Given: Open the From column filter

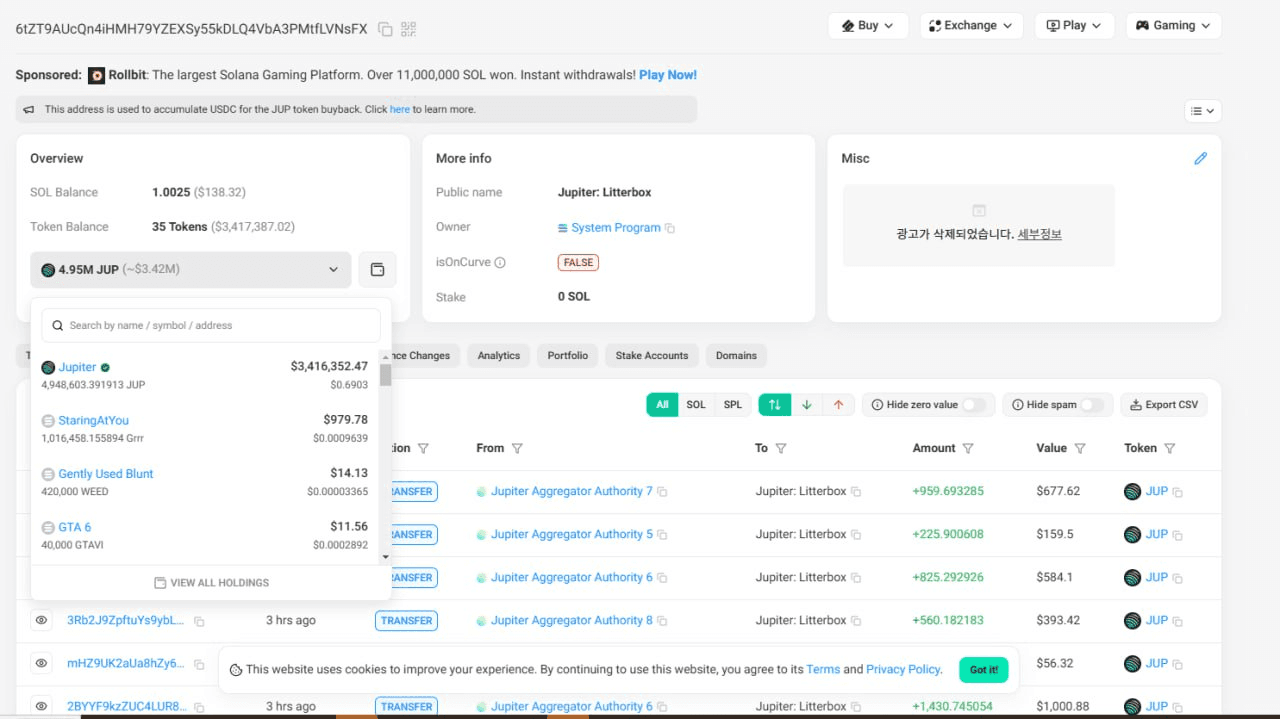Looking at the screenshot, I should [517, 448].
